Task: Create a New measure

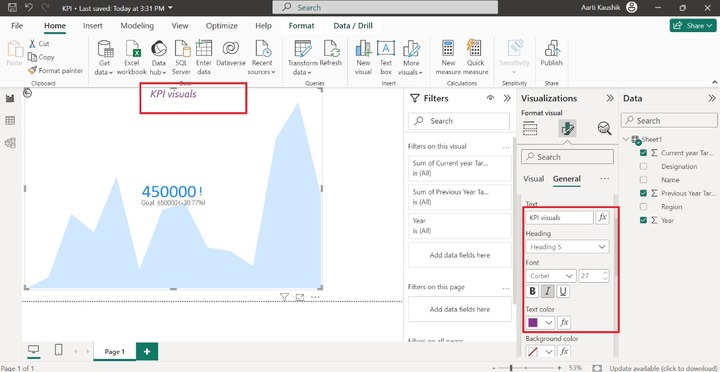Action: 448,57
